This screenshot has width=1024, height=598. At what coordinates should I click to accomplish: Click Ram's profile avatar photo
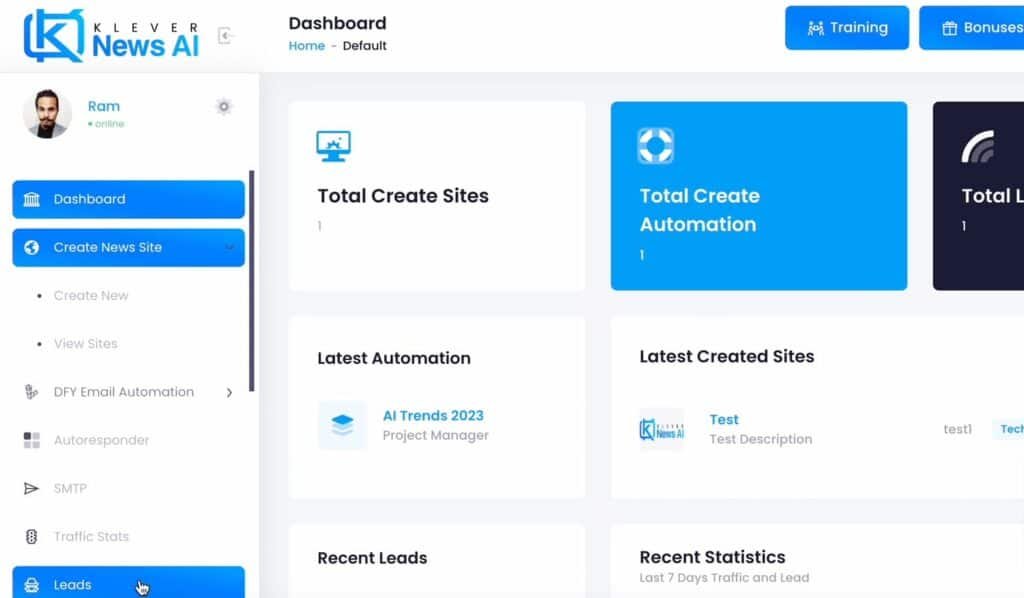click(47, 113)
